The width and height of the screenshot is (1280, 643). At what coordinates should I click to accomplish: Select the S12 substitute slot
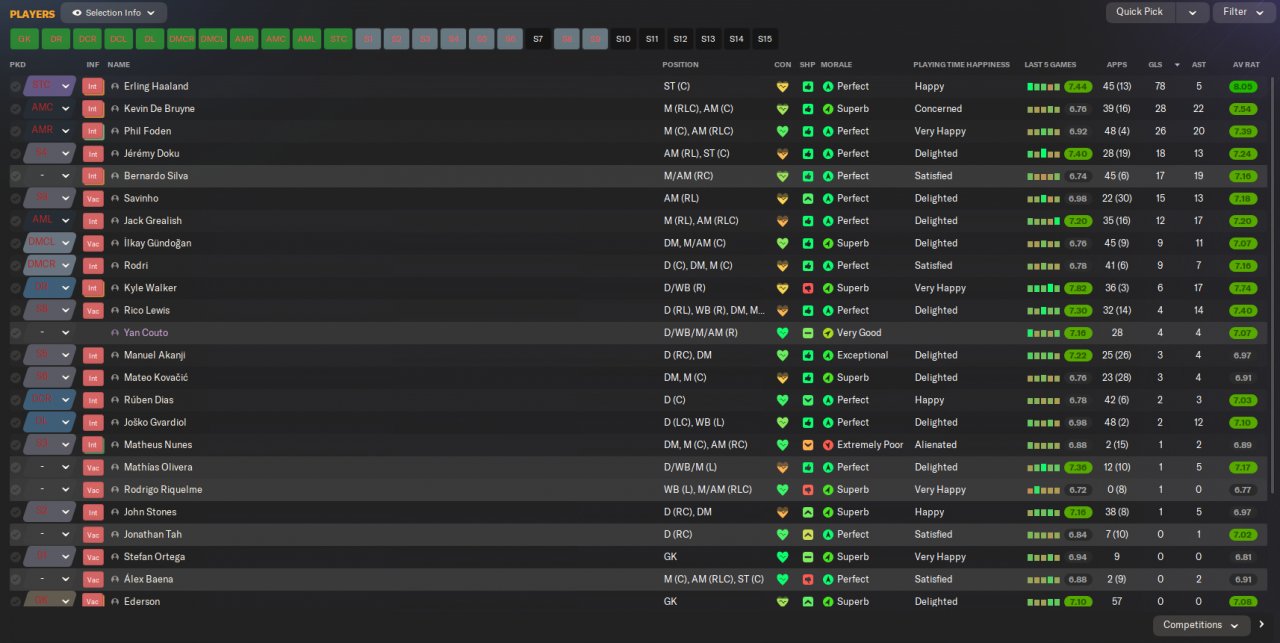(x=680, y=39)
